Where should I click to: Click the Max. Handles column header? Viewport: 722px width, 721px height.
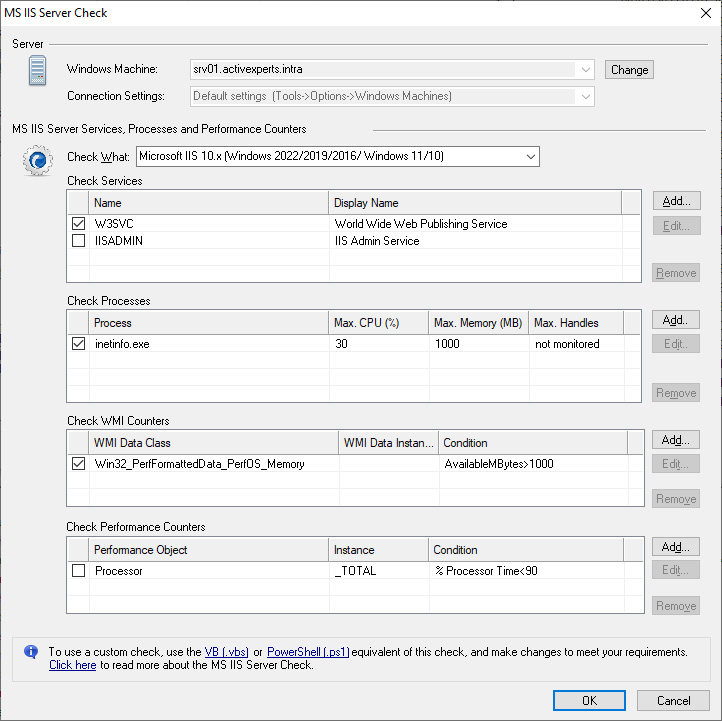pyautogui.click(x=576, y=323)
